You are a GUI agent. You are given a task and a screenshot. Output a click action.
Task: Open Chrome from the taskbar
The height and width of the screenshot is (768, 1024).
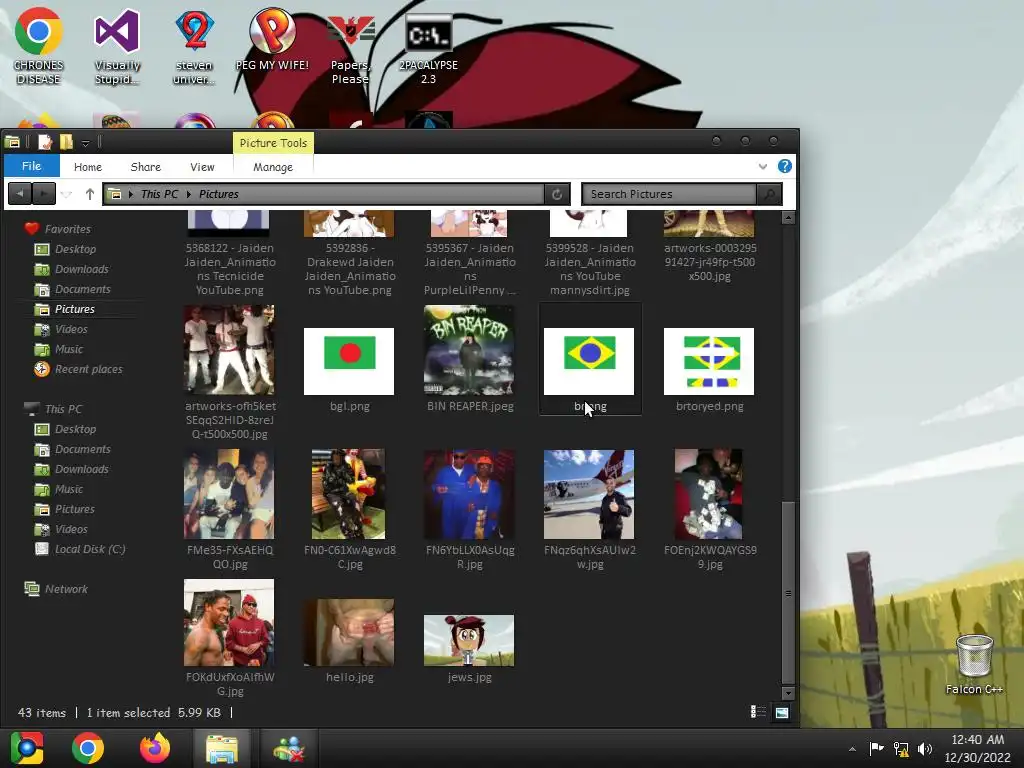tap(88, 748)
